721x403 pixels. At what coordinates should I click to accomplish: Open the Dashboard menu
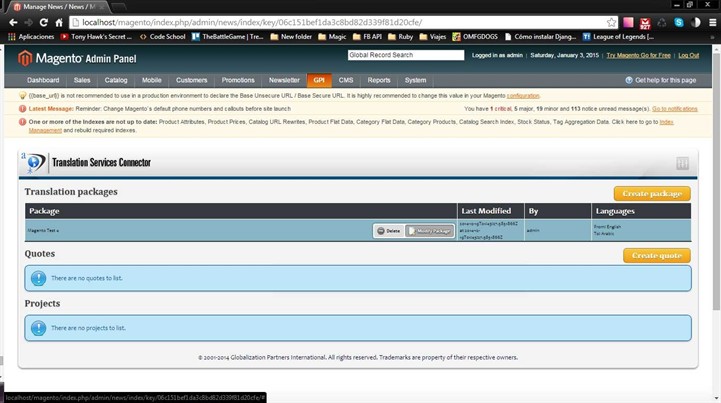click(43, 80)
